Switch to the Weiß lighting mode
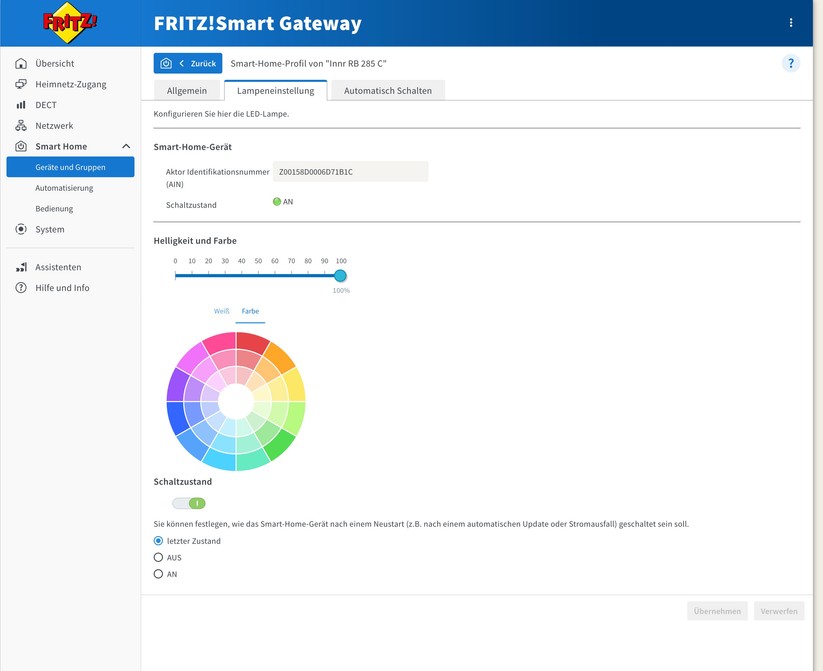Image resolution: width=823 pixels, height=671 pixels. point(220,311)
